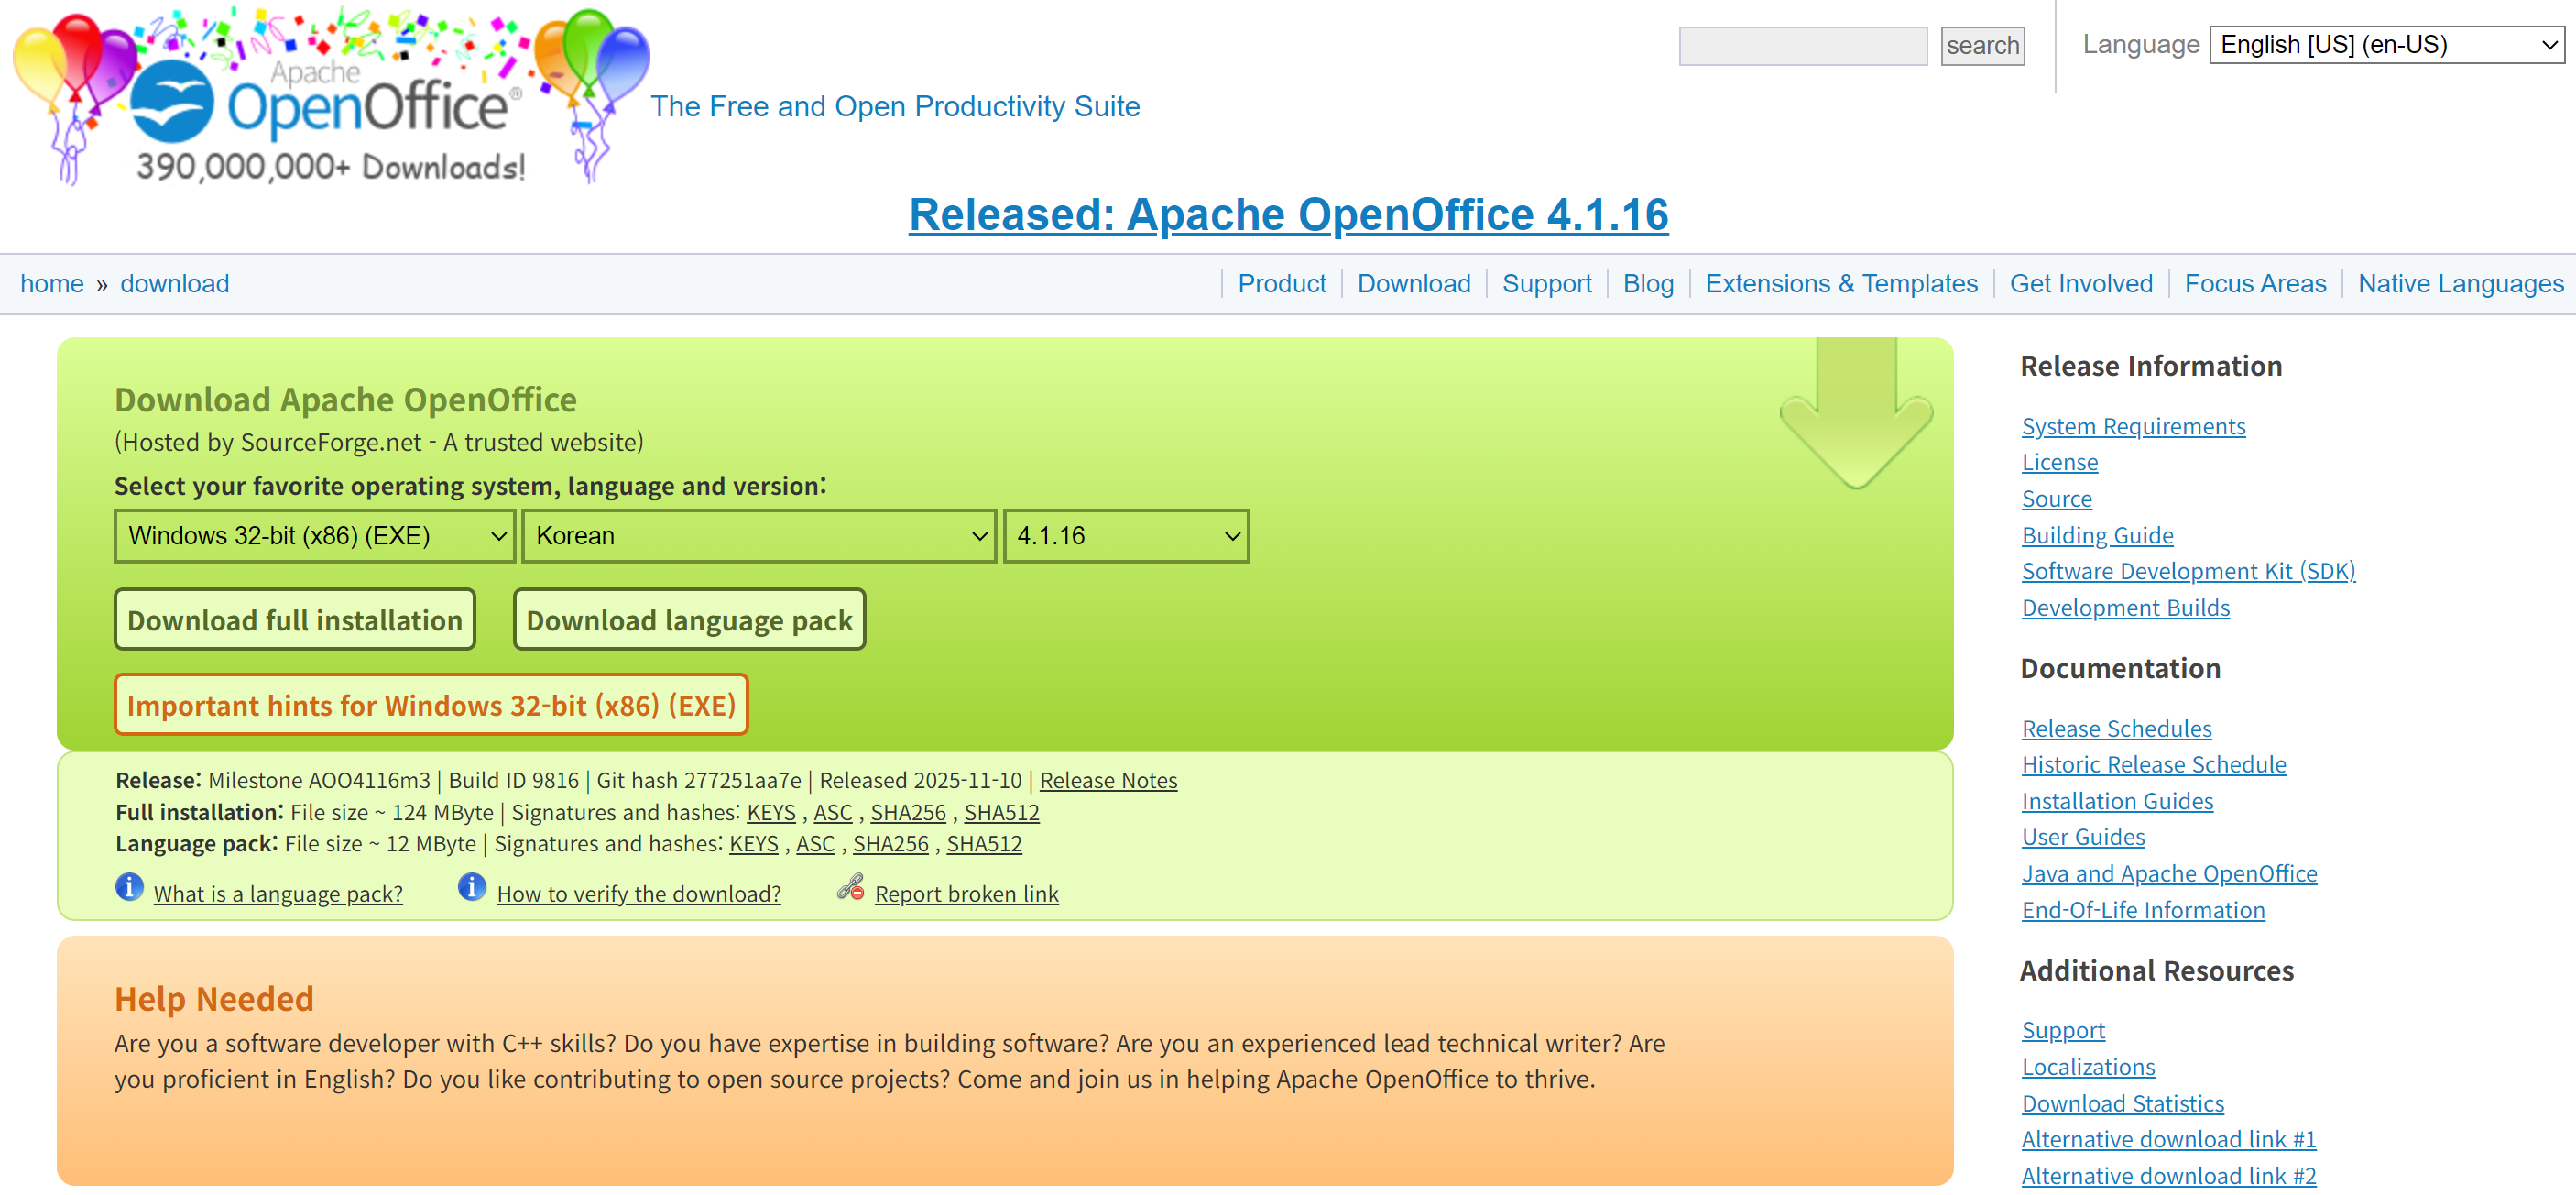Open 'Released: Apache OpenOffice 4.1.16' headline link
The image size is (2576, 1195).
point(1288,215)
